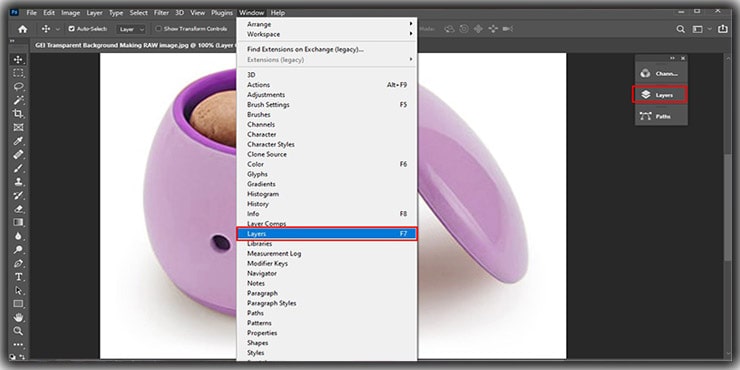Open the Image menu

click(71, 13)
